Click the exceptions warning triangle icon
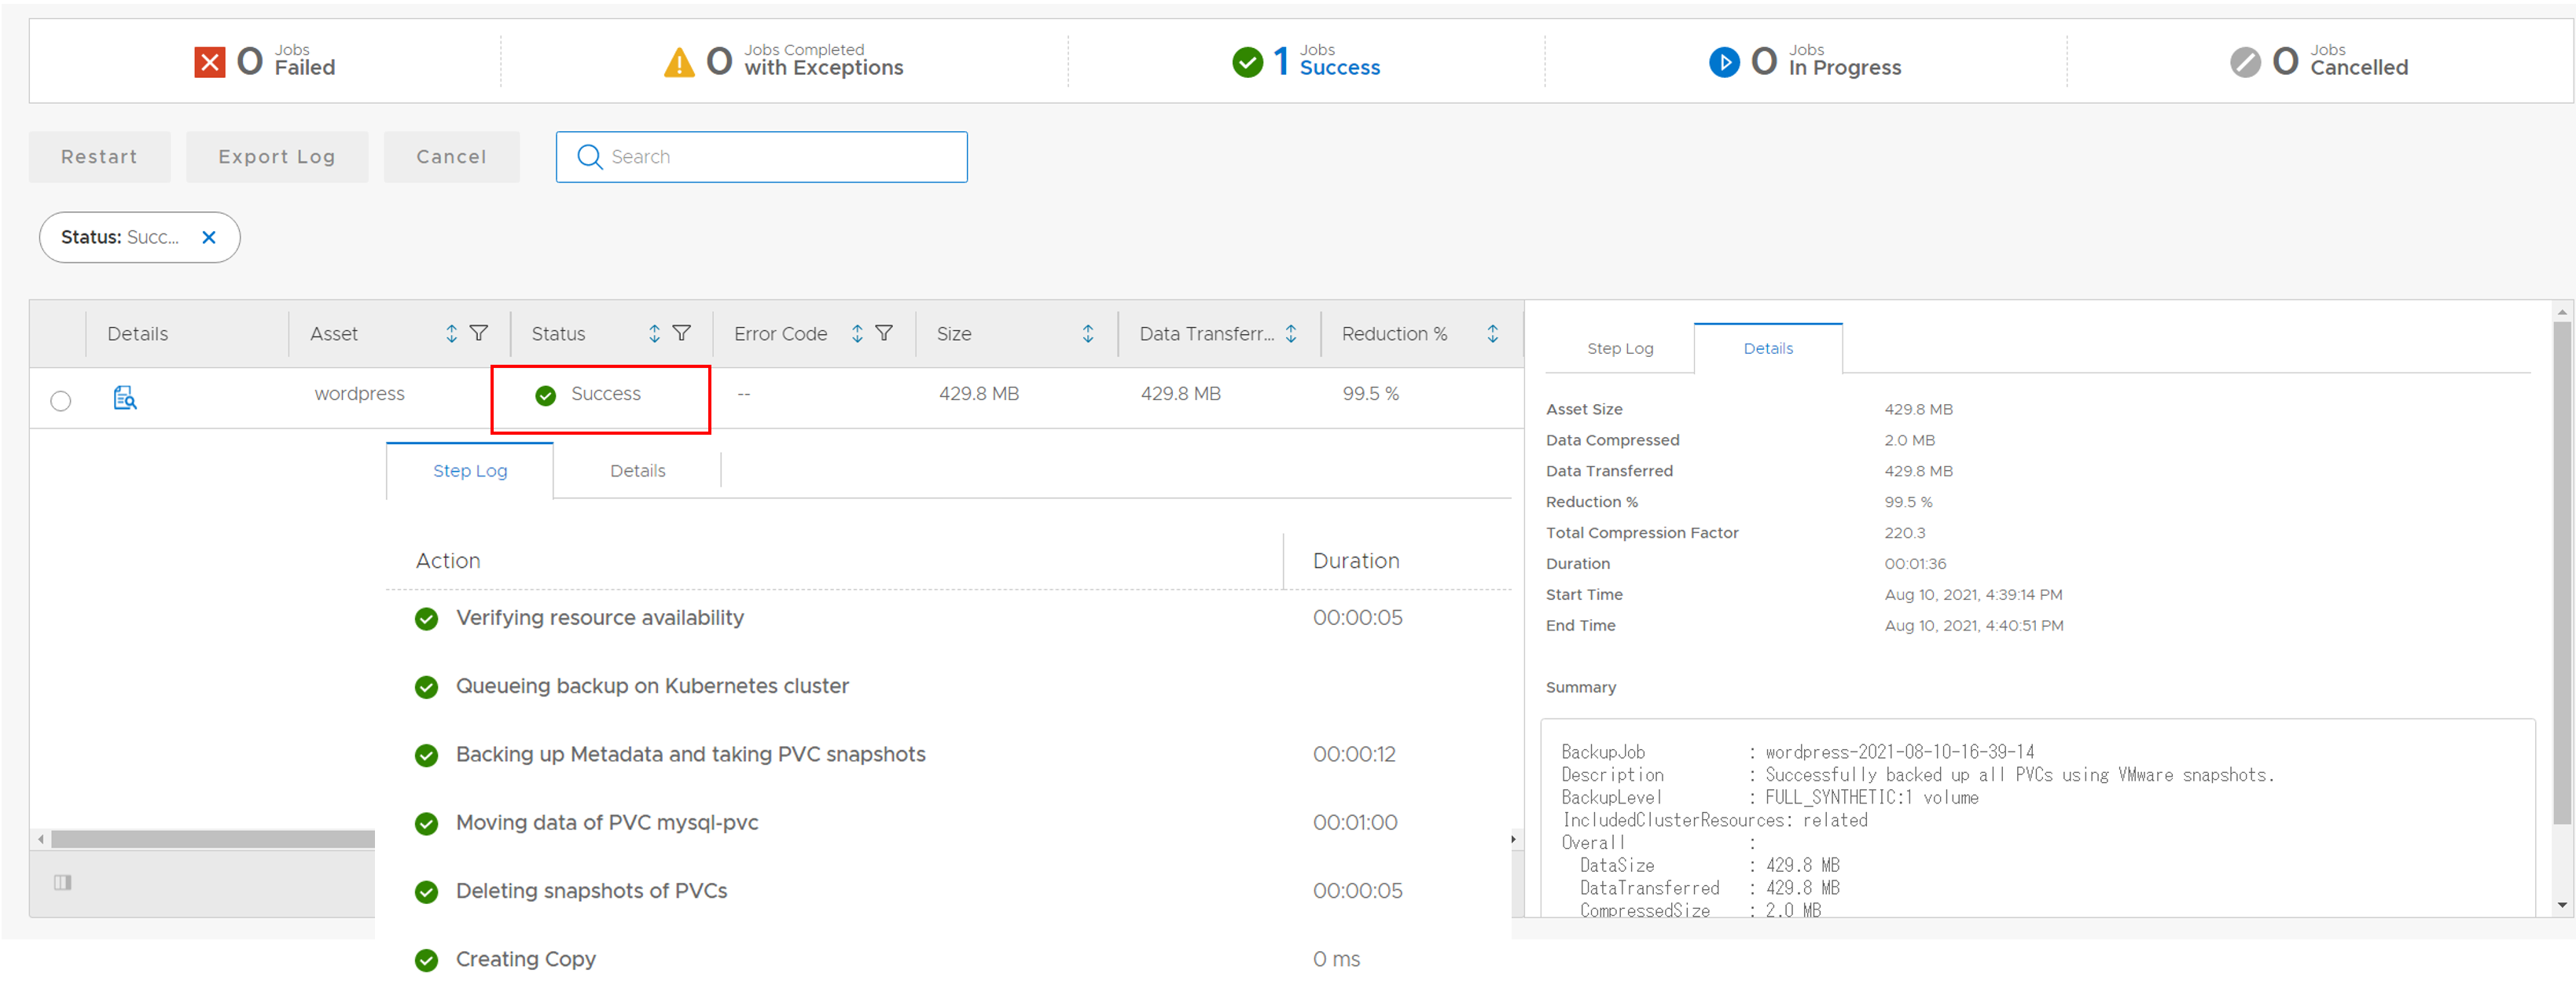 coord(679,63)
